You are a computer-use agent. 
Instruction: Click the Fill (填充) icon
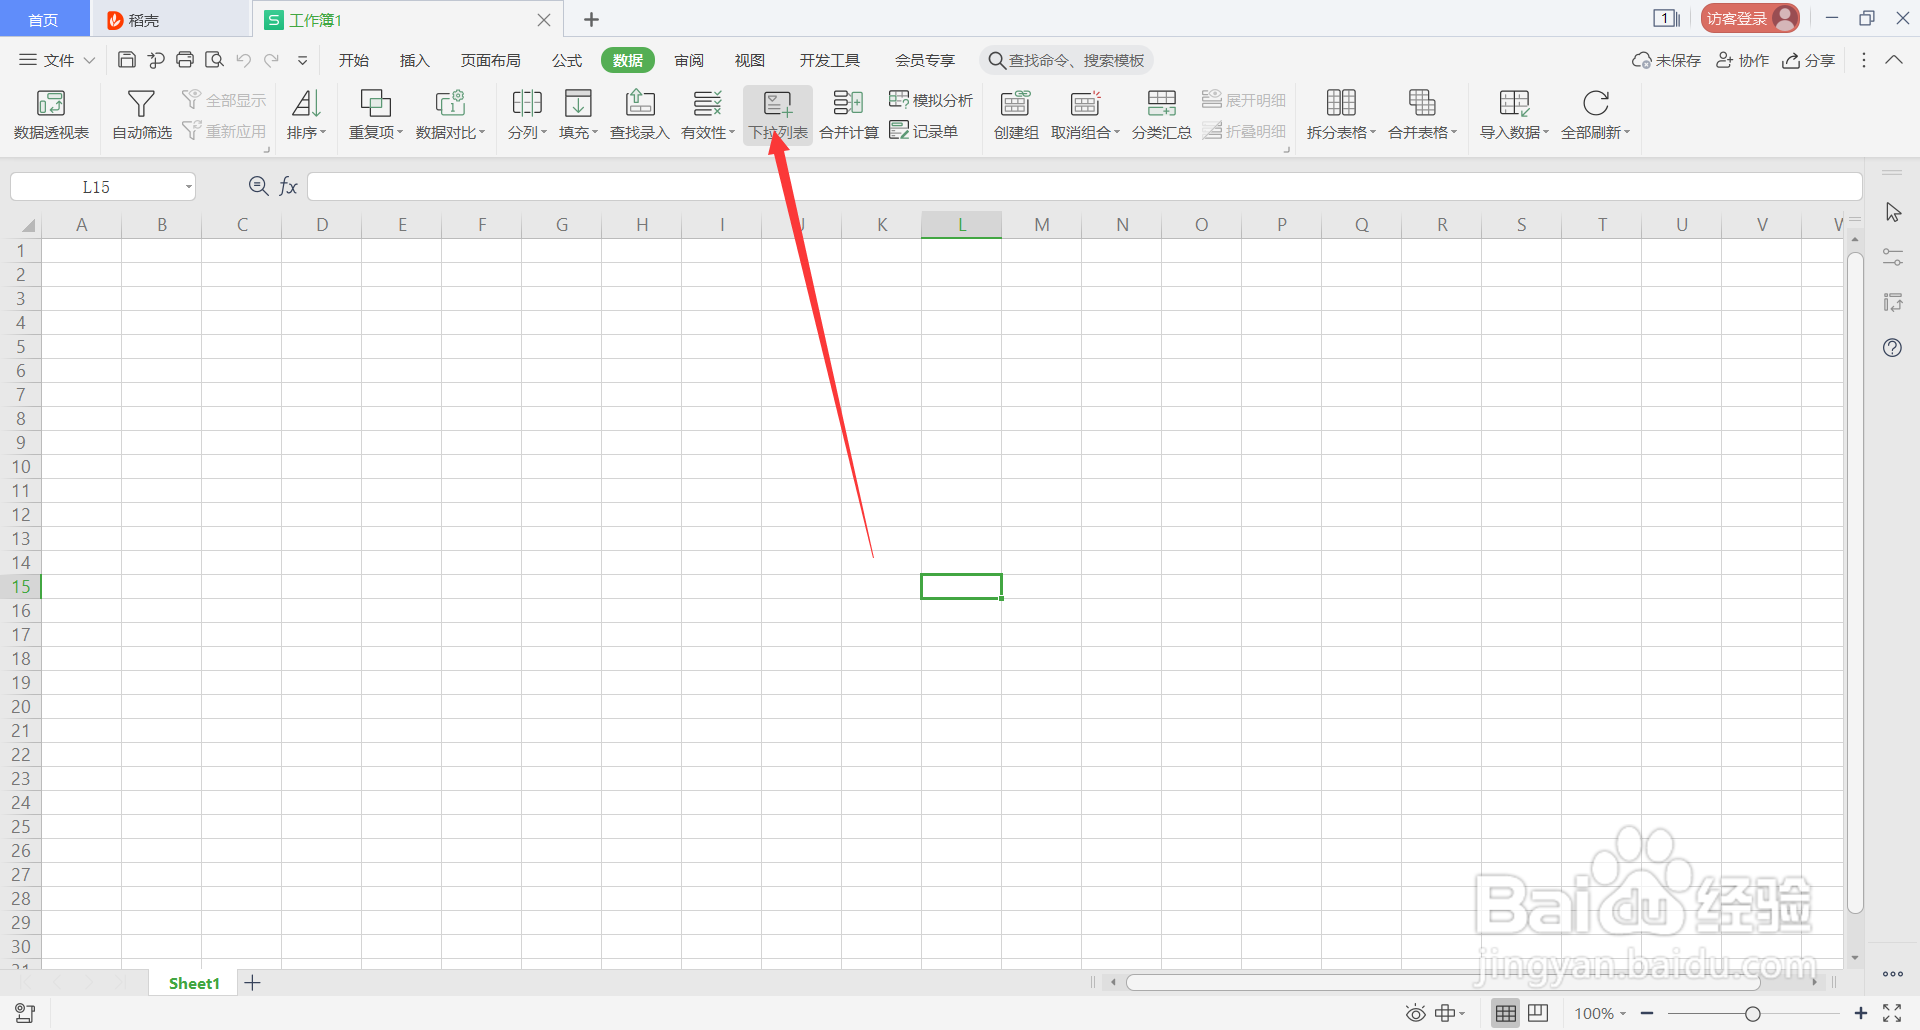pyautogui.click(x=578, y=103)
